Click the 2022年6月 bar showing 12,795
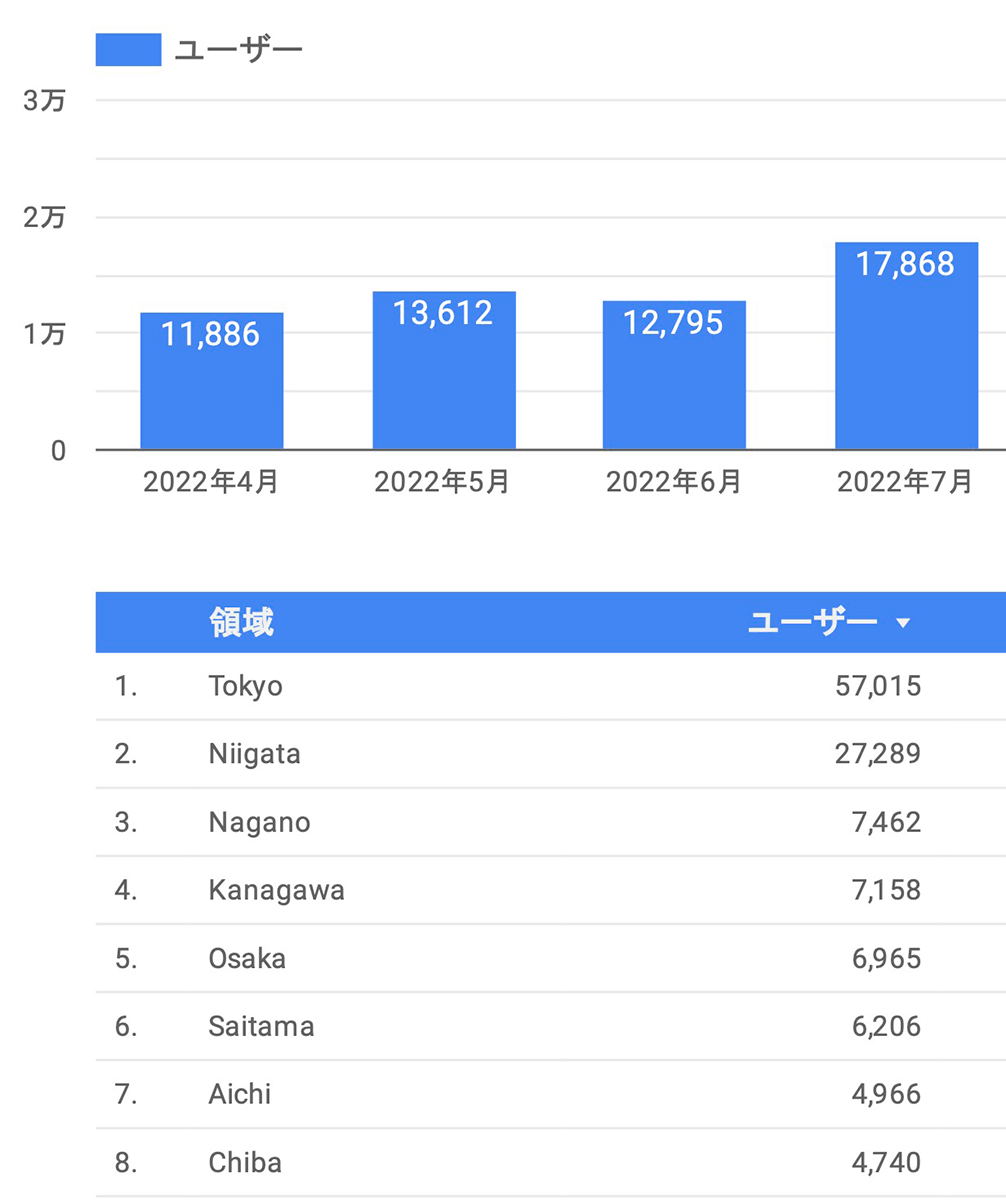The image size is (1006, 1200). [673, 375]
